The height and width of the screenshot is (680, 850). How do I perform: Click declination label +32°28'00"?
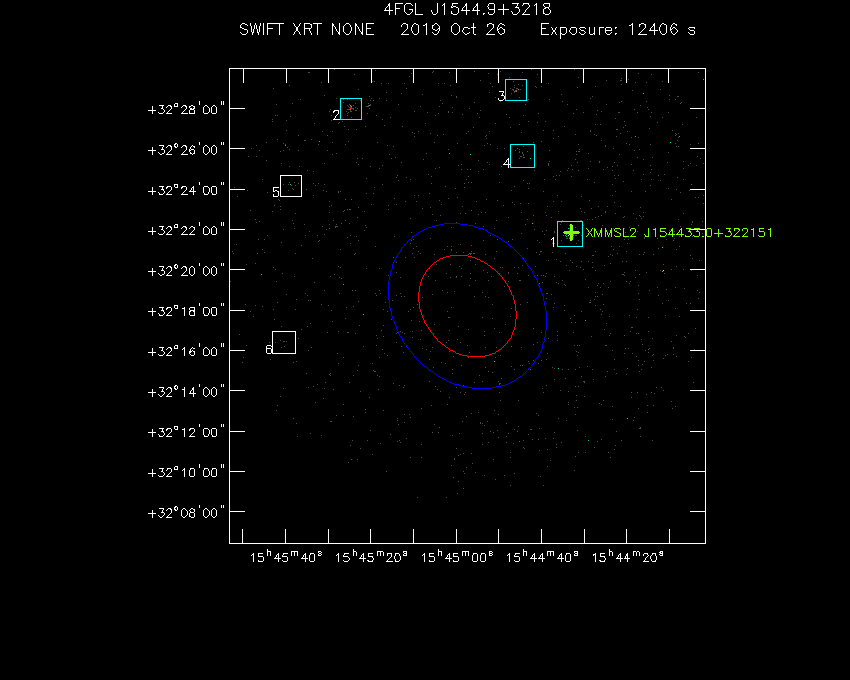tap(186, 110)
